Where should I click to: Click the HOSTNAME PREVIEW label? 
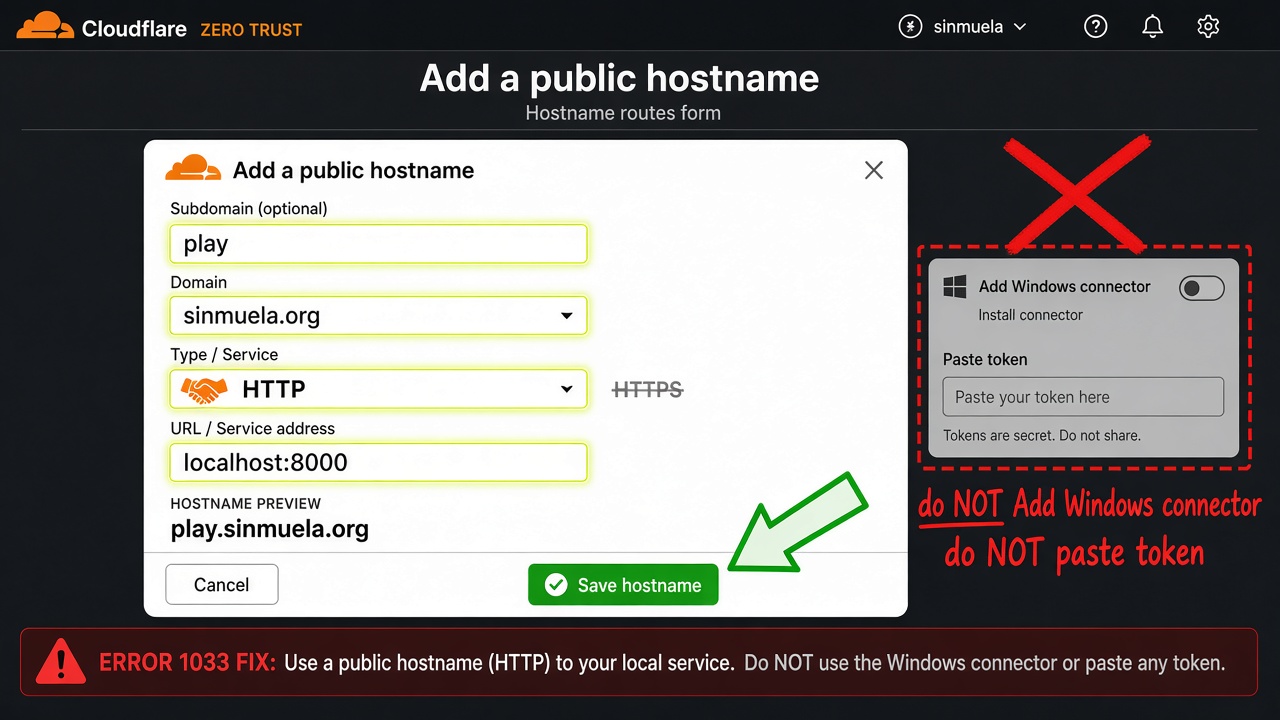point(246,503)
